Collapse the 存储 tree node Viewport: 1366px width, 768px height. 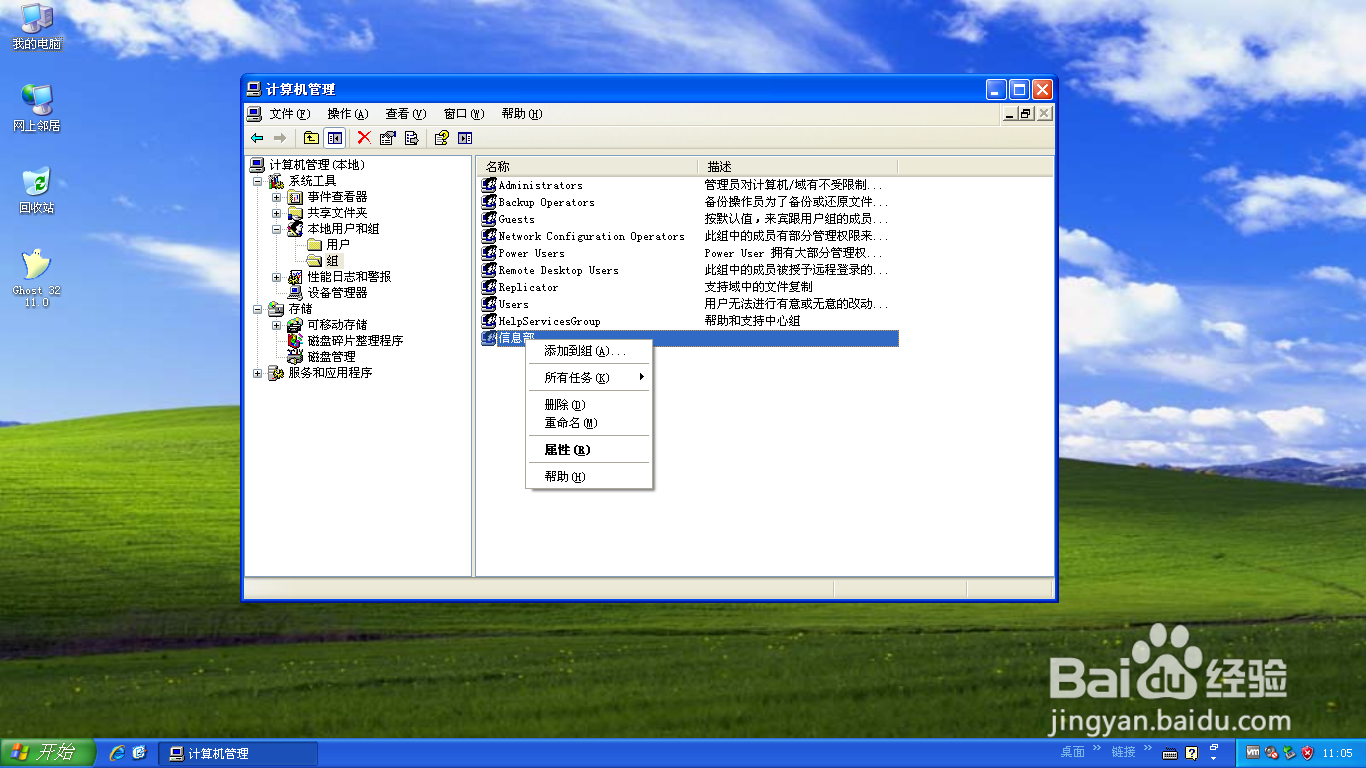pyautogui.click(x=258, y=309)
